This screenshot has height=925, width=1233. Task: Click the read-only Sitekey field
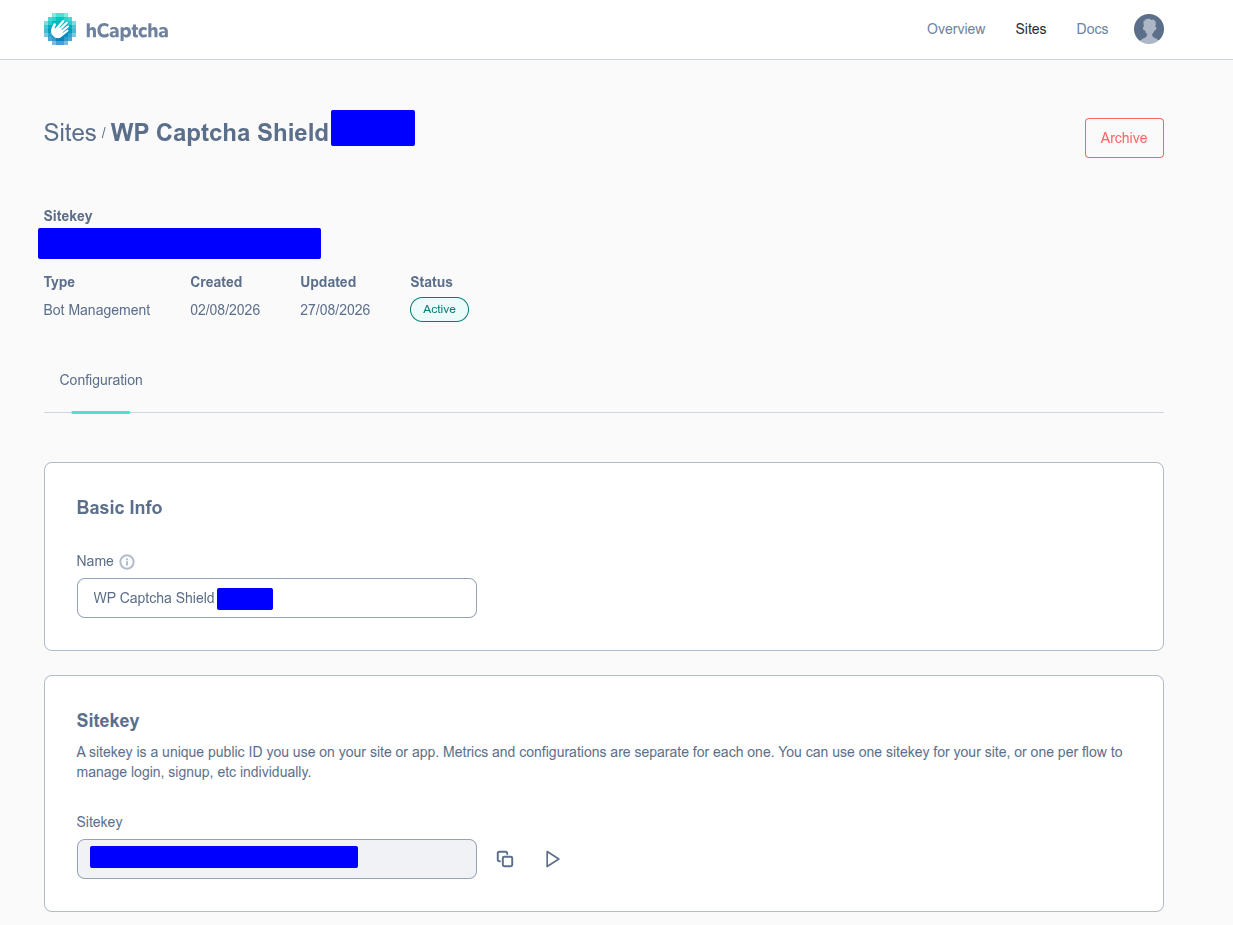tap(277, 859)
